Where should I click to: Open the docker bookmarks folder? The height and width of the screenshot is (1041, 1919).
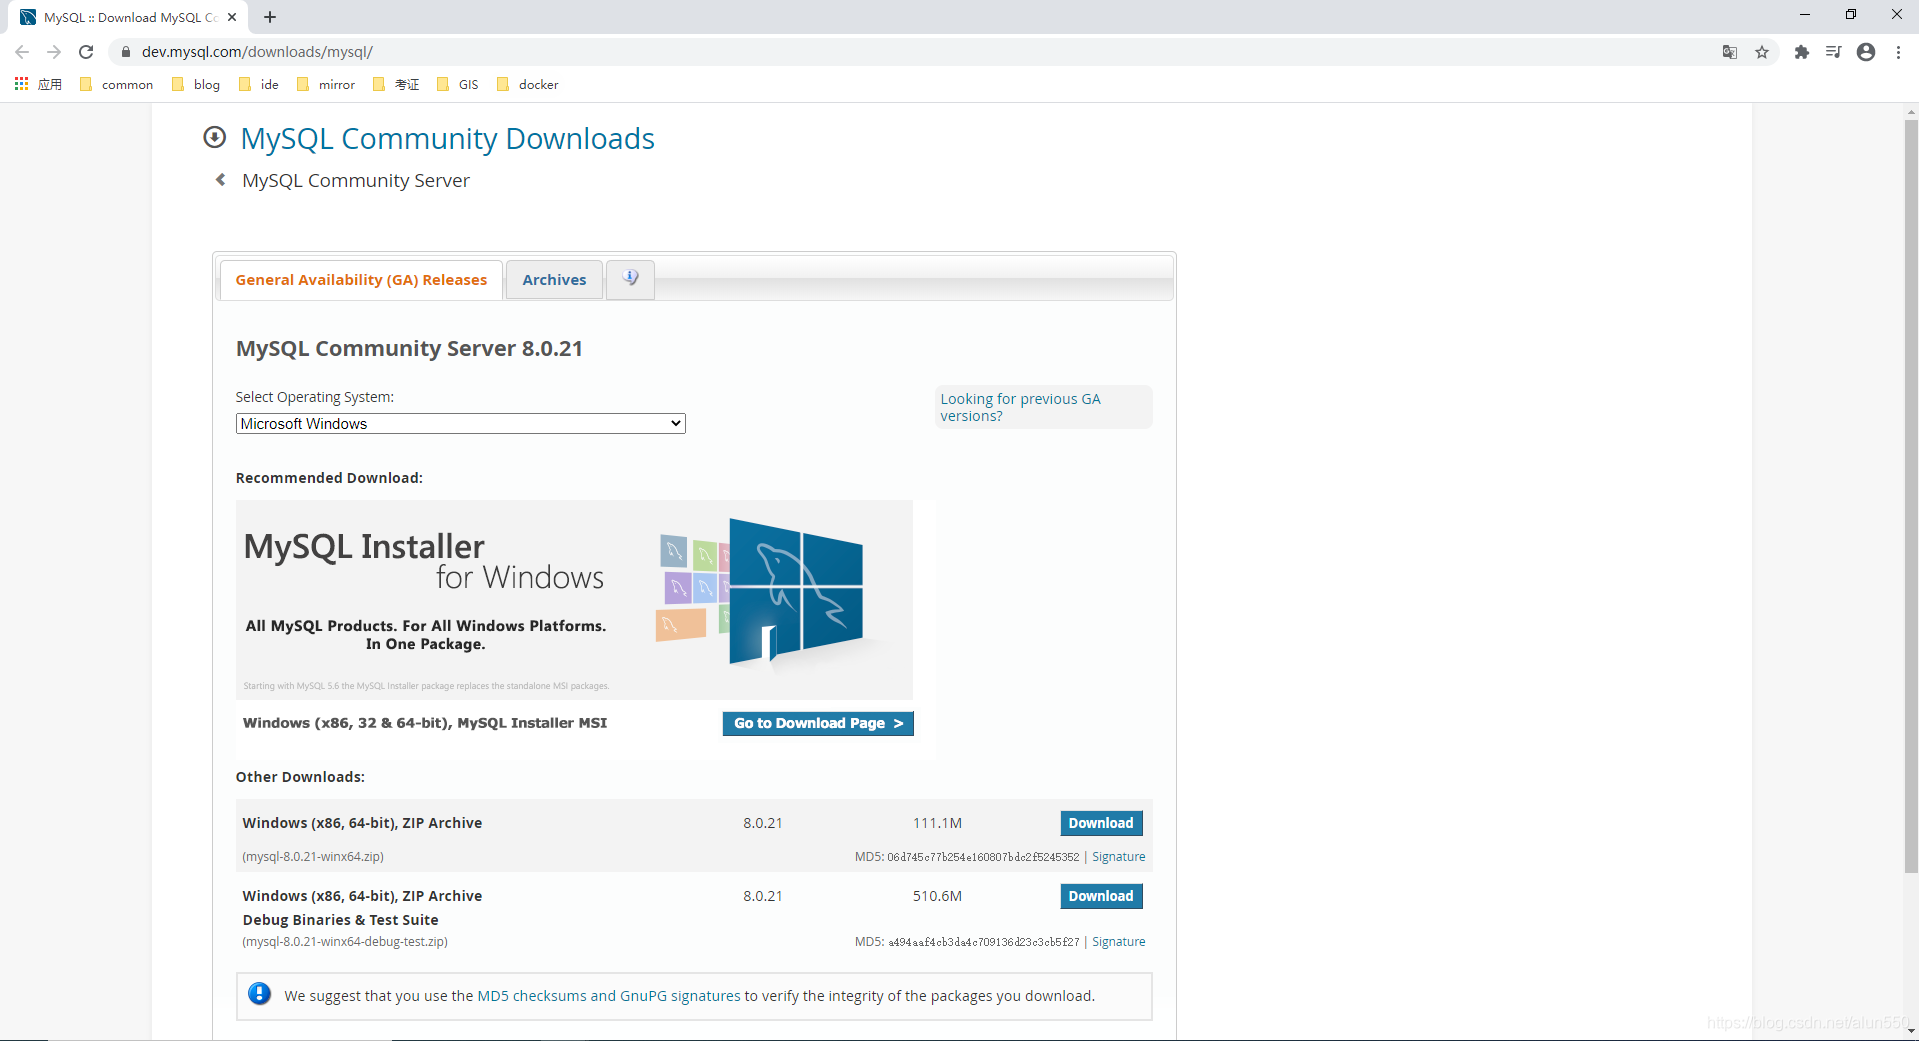click(528, 84)
